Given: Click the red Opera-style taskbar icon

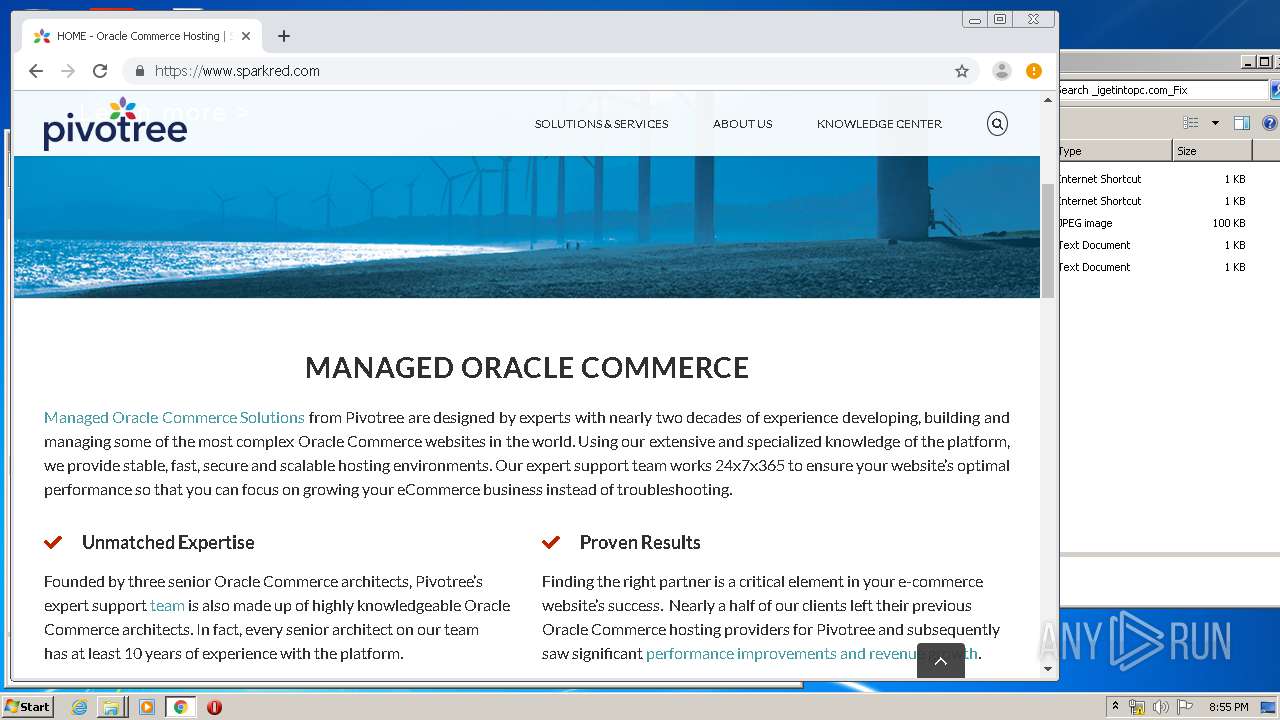Looking at the screenshot, I should click(x=214, y=707).
